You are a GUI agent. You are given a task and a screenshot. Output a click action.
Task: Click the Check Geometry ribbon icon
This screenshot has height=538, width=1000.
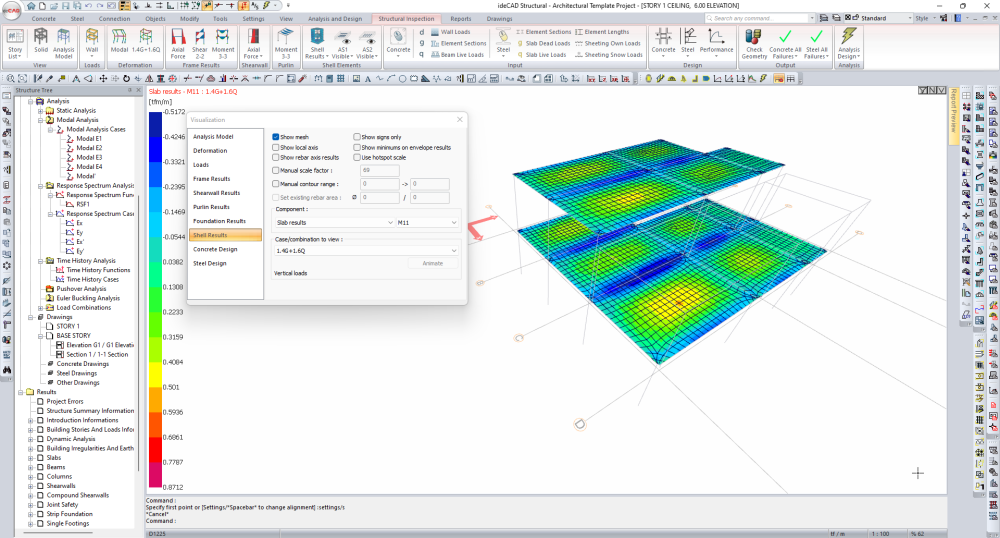pyautogui.click(x=755, y=39)
